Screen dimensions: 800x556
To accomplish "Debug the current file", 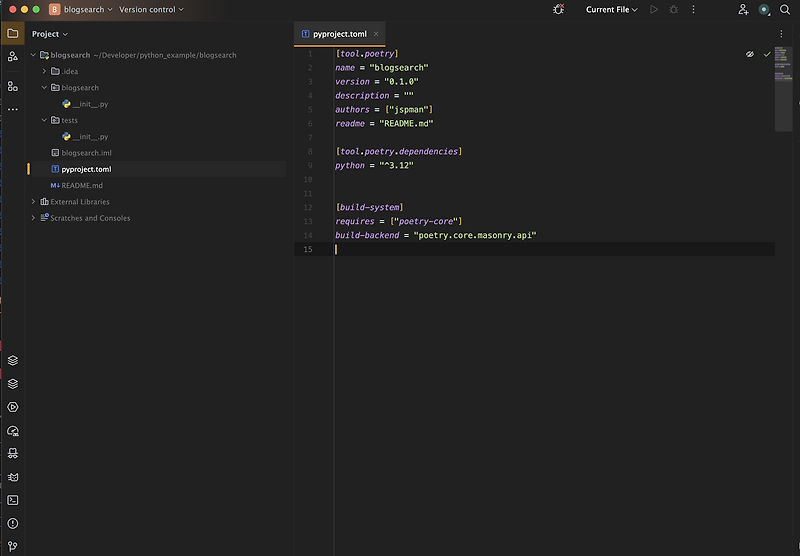I will 673,9.
